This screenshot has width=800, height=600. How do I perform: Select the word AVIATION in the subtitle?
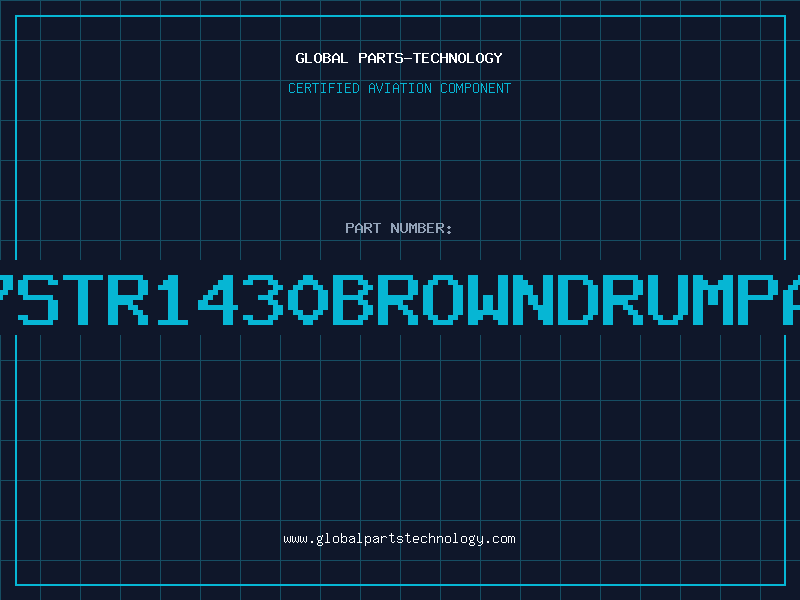pyautogui.click(x=400, y=88)
